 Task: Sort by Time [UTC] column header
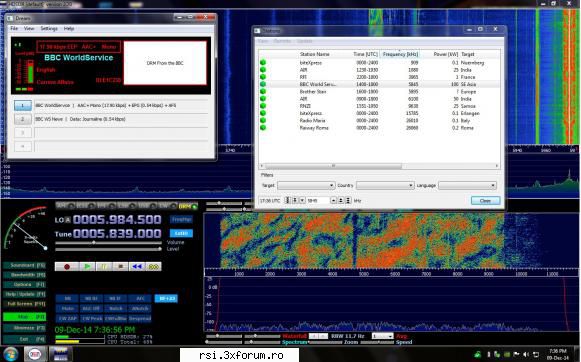(365, 54)
